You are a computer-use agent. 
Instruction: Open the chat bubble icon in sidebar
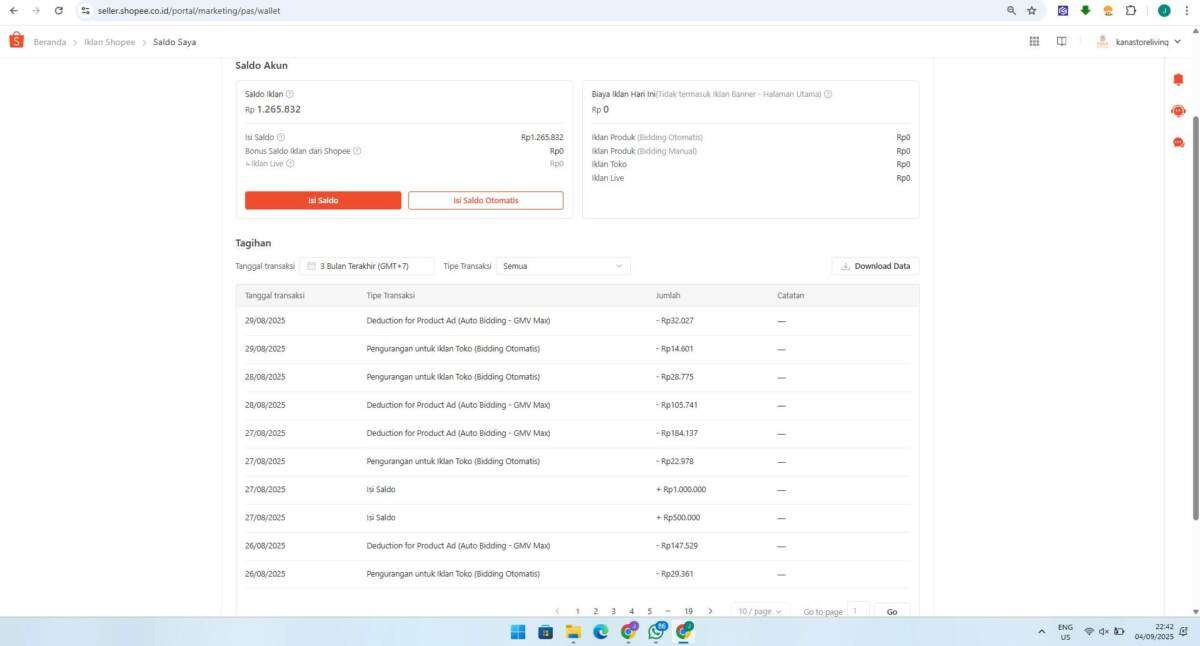pyautogui.click(x=1178, y=143)
